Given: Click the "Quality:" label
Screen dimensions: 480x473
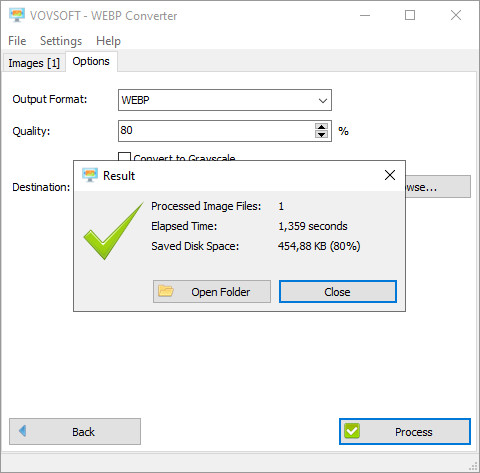Looking at the screenshot, I should tap(31, 131).
